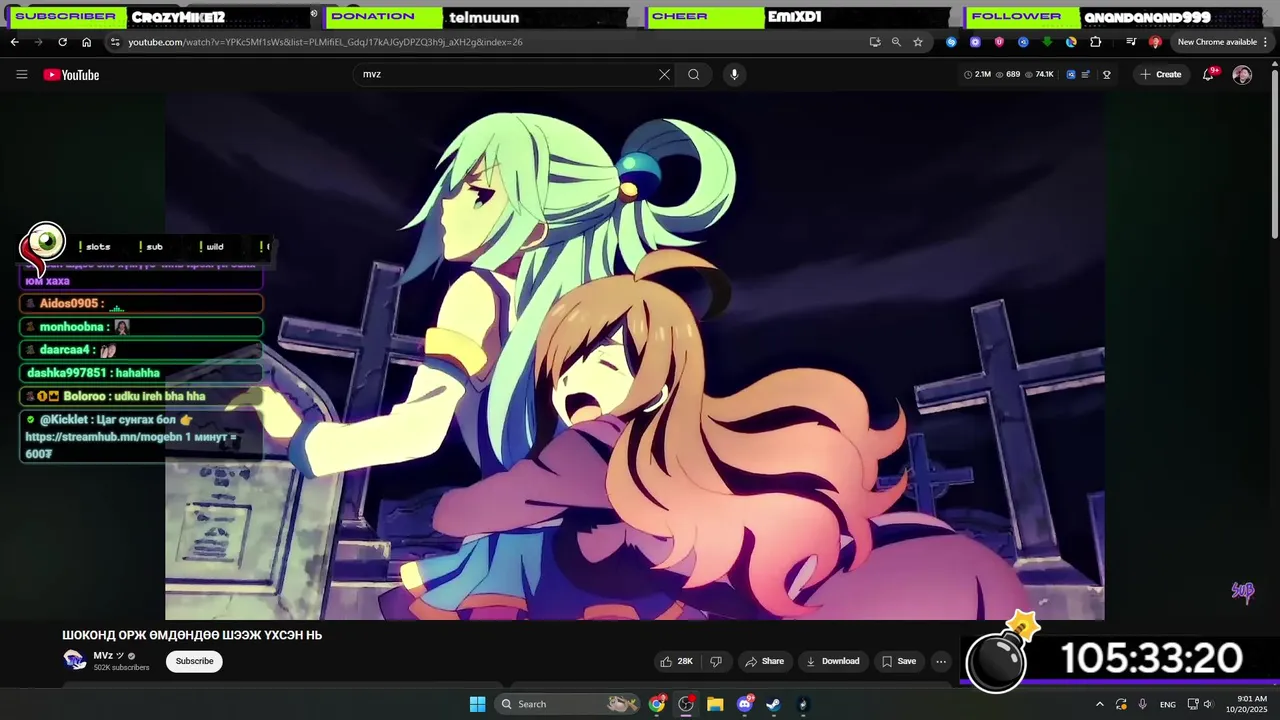Start voice search with microphone
This screenshot has width=1280, height=720.
(734, 74)
